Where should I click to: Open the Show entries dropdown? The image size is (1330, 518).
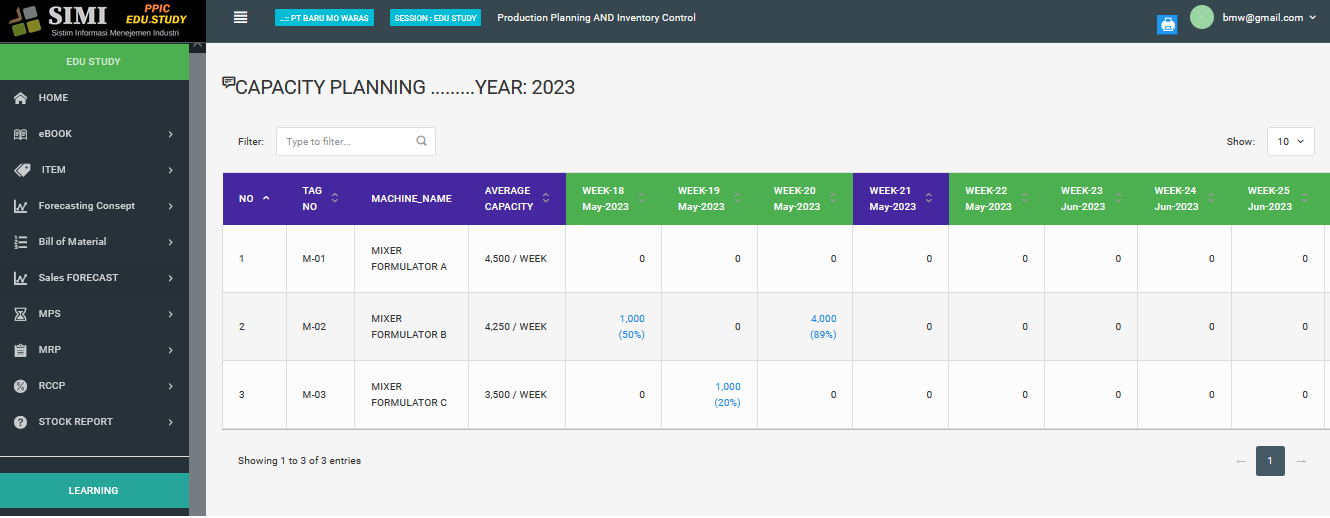coord(1290,141)
